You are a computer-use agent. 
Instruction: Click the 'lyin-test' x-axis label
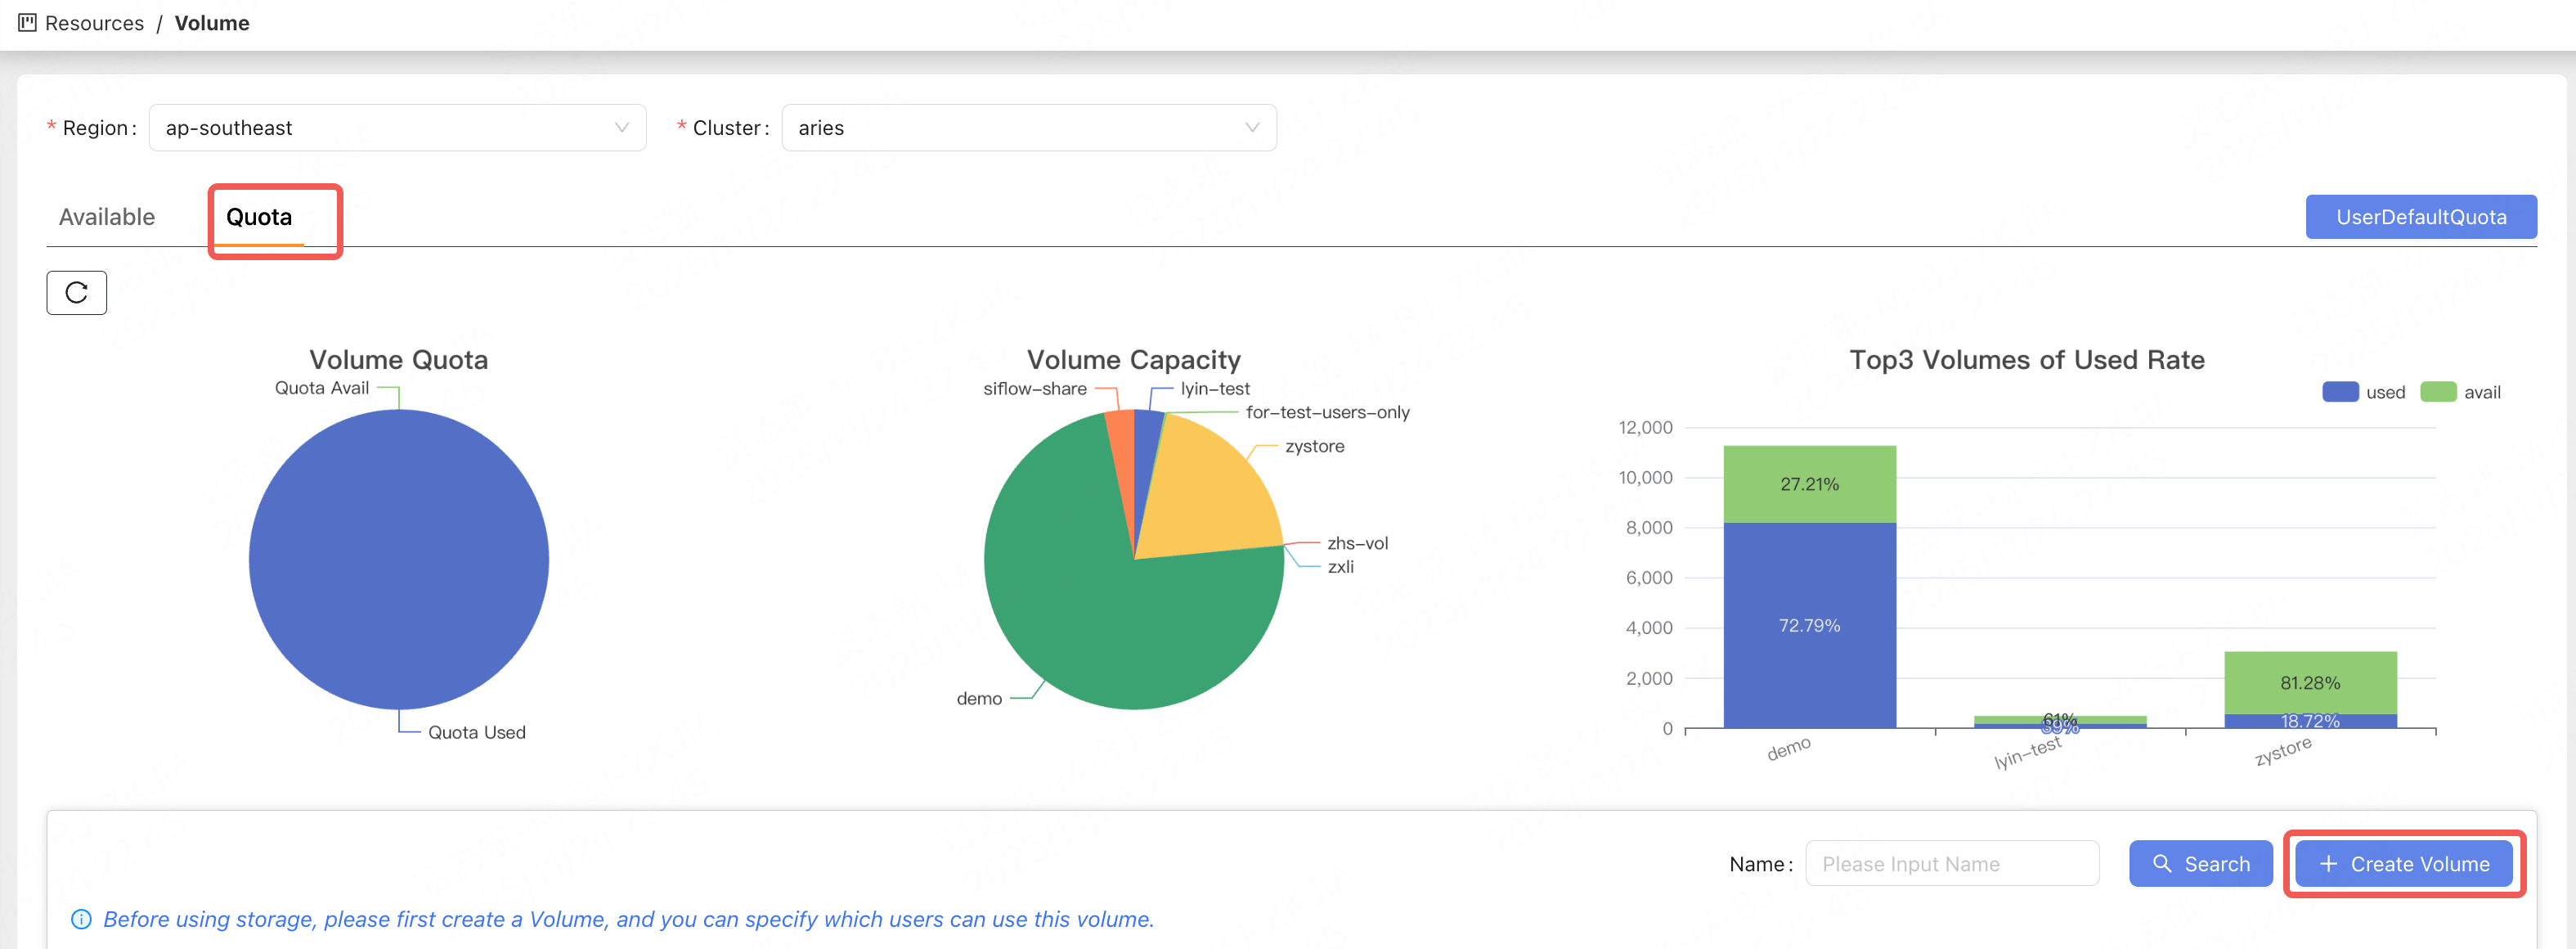coord(2028,753)
